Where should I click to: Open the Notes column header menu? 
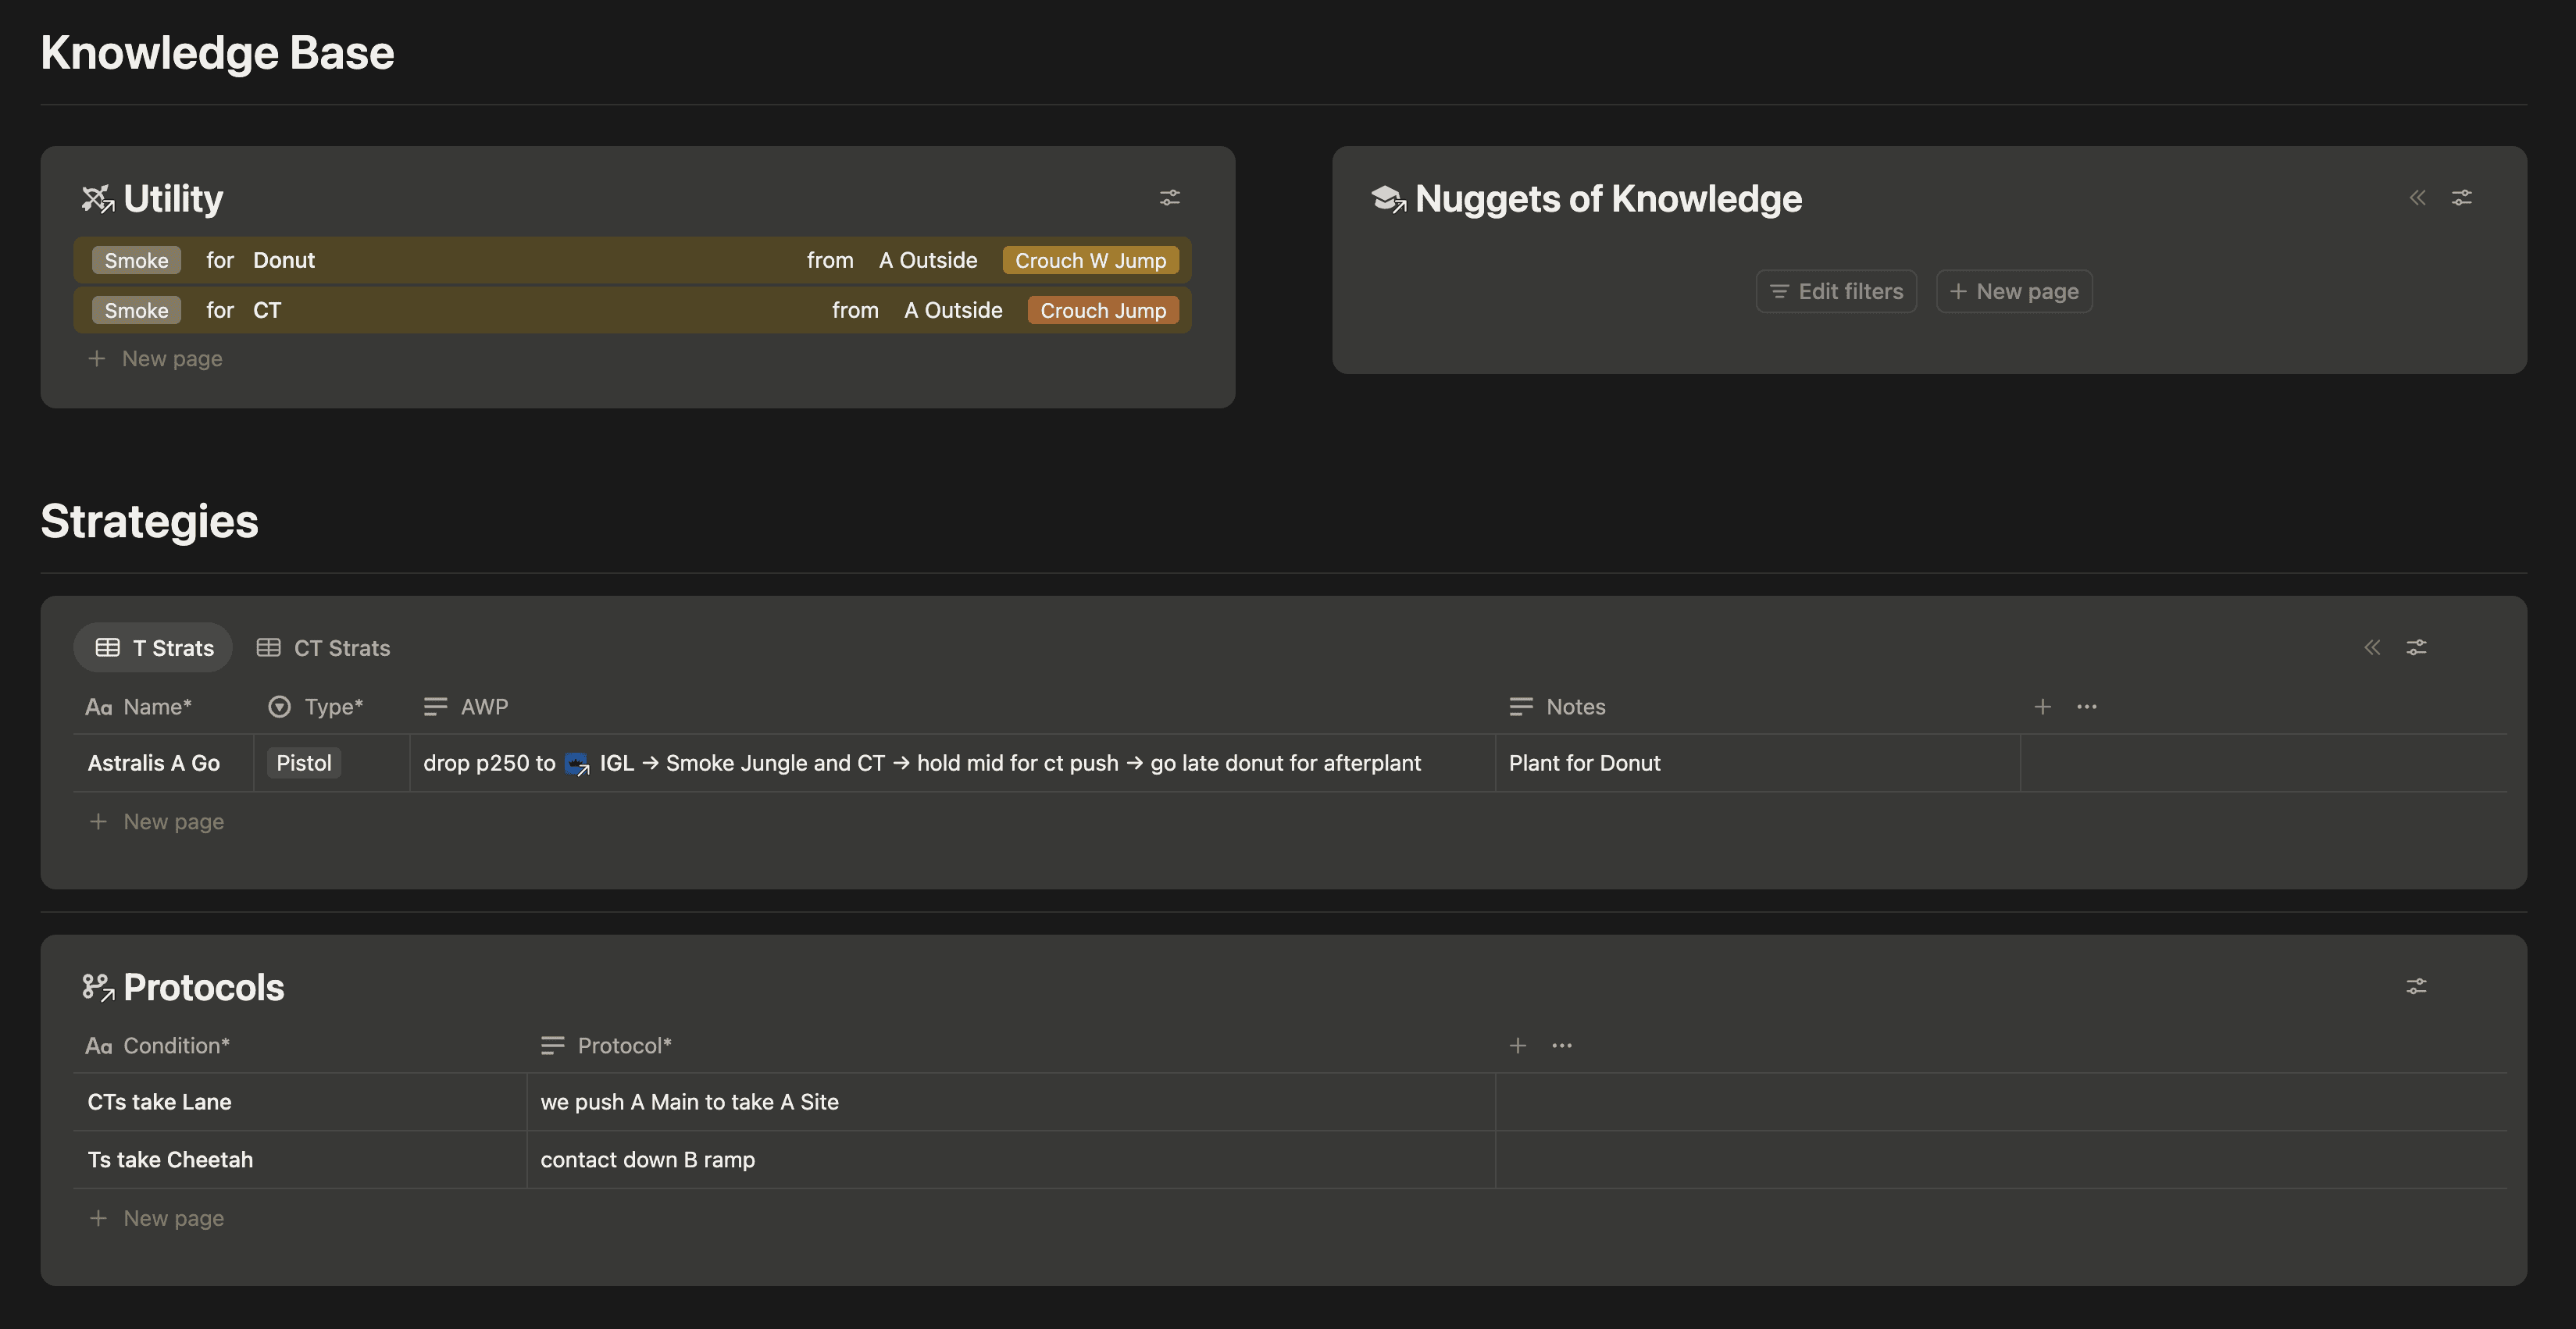point(1557,707)
